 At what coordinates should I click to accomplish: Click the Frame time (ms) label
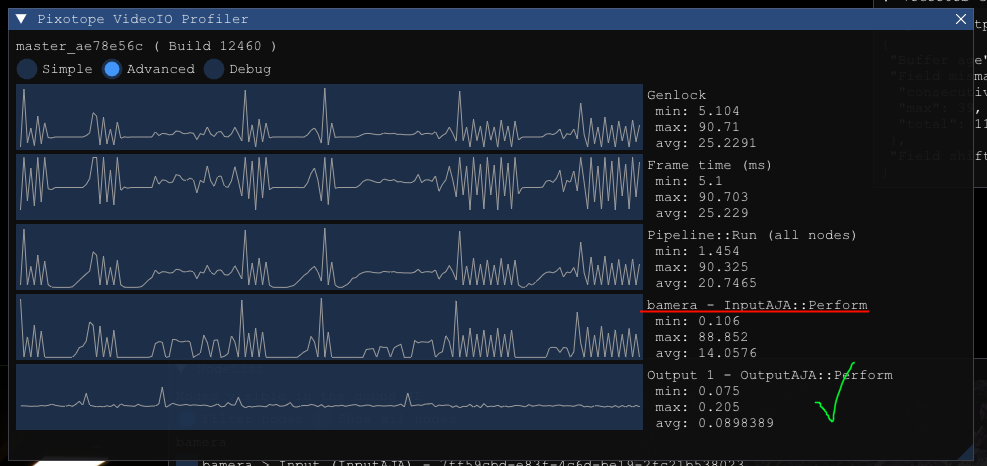point(709,165)
